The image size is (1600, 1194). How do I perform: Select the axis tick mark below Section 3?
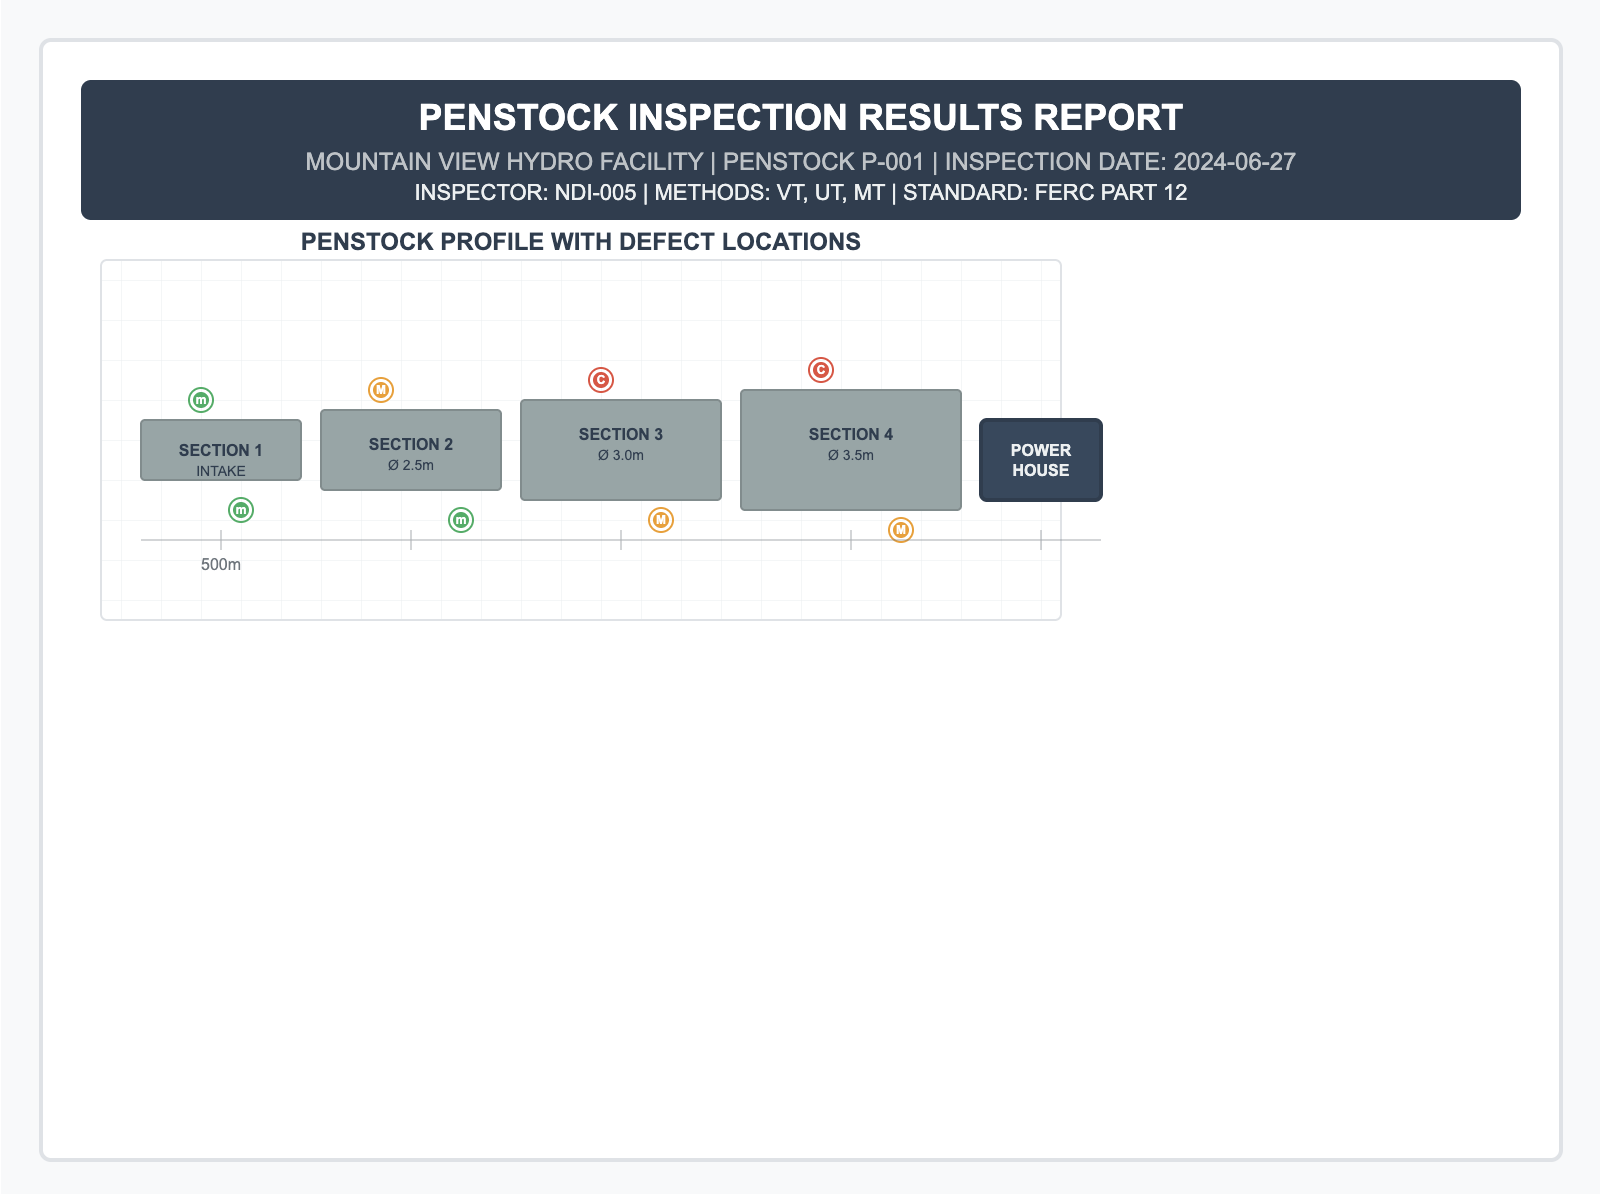pyautogui.click(x=621, y=540)
